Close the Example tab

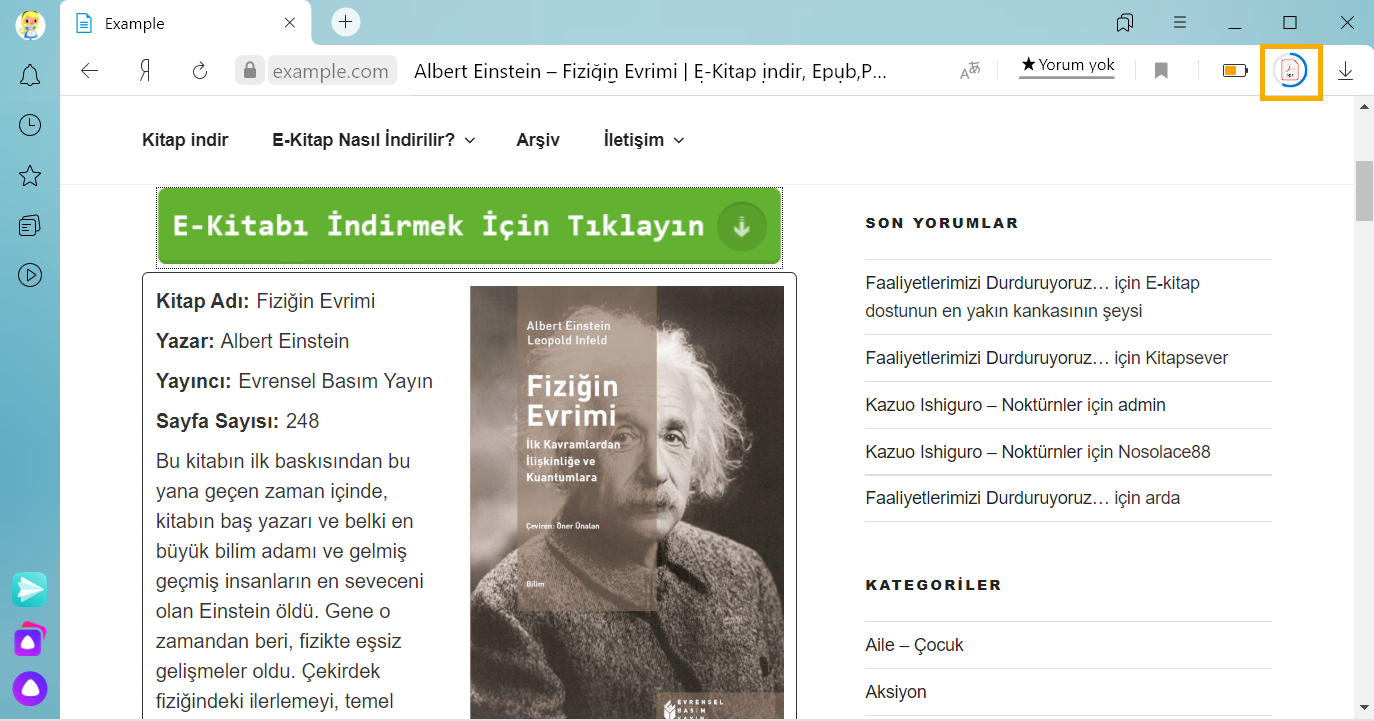click(290, 23)
